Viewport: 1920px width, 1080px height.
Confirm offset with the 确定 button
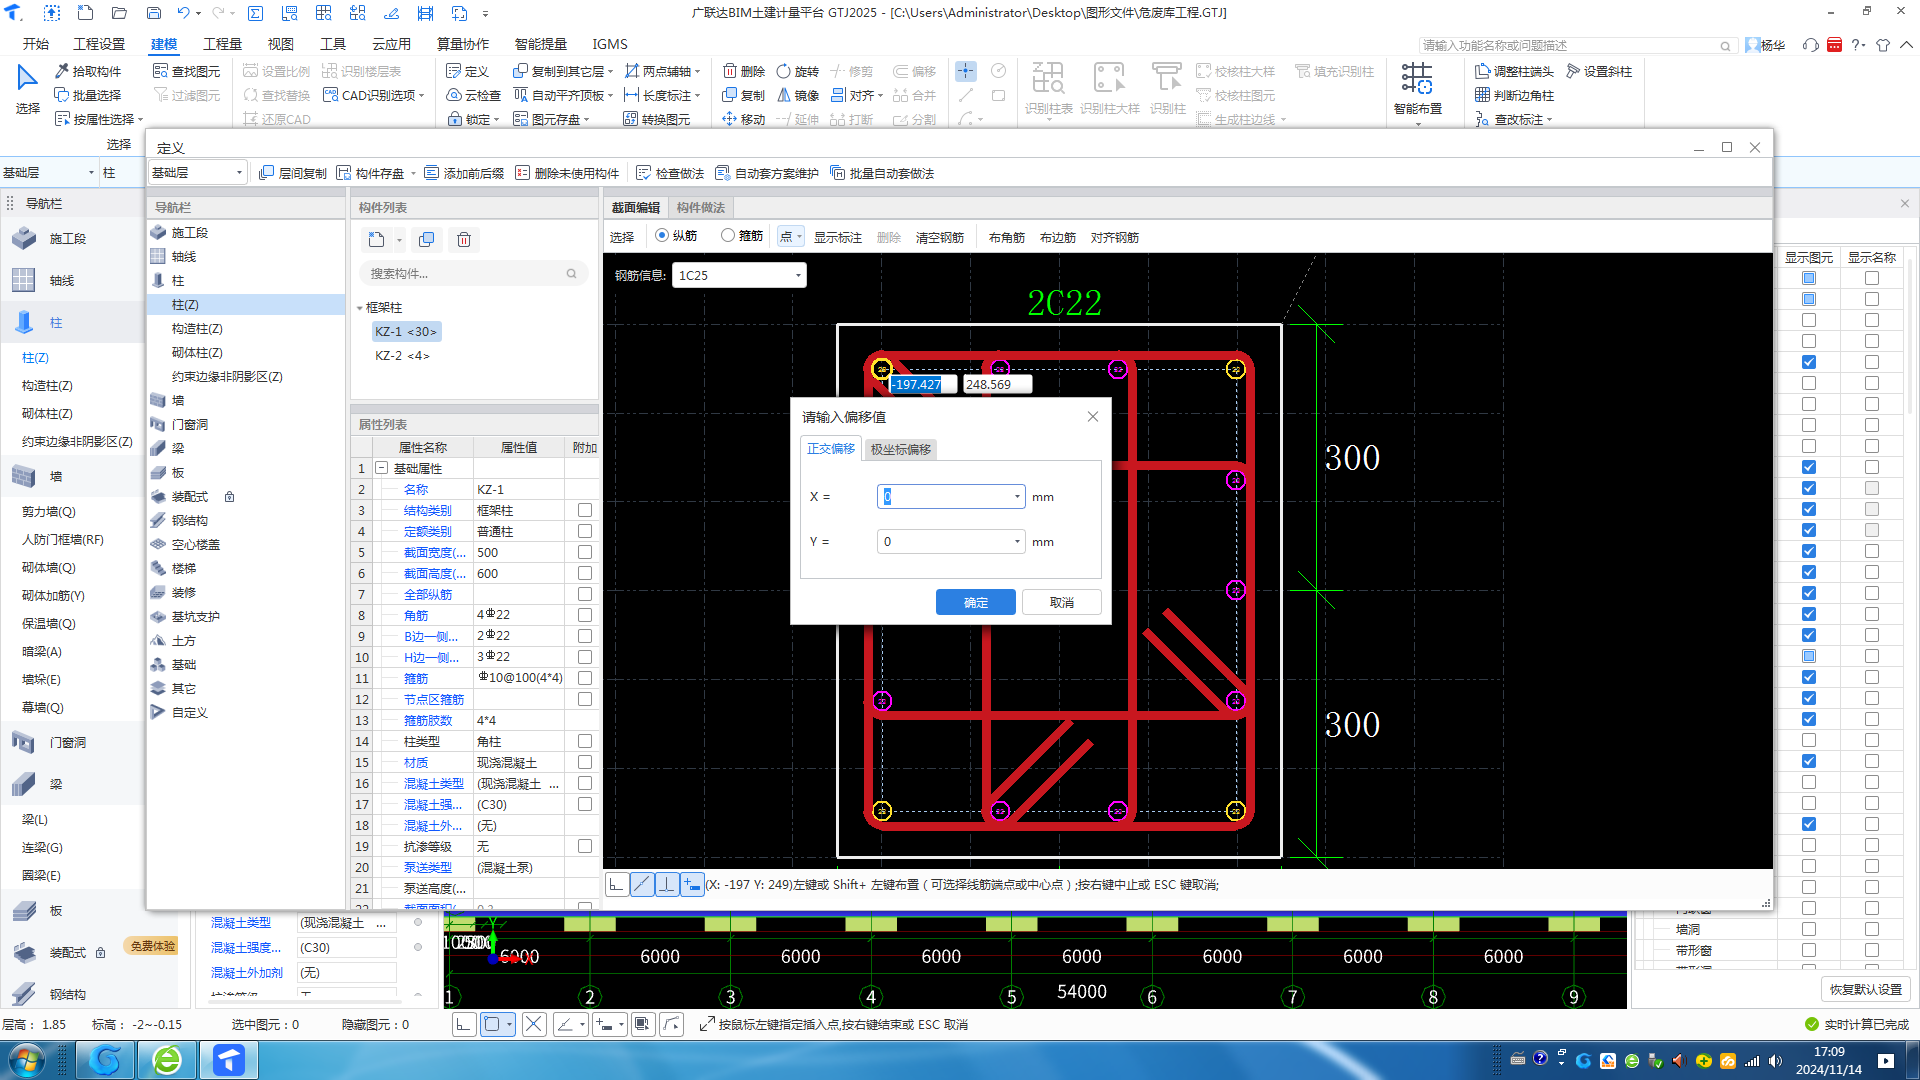pyautogui.click(x=976, y=602)
